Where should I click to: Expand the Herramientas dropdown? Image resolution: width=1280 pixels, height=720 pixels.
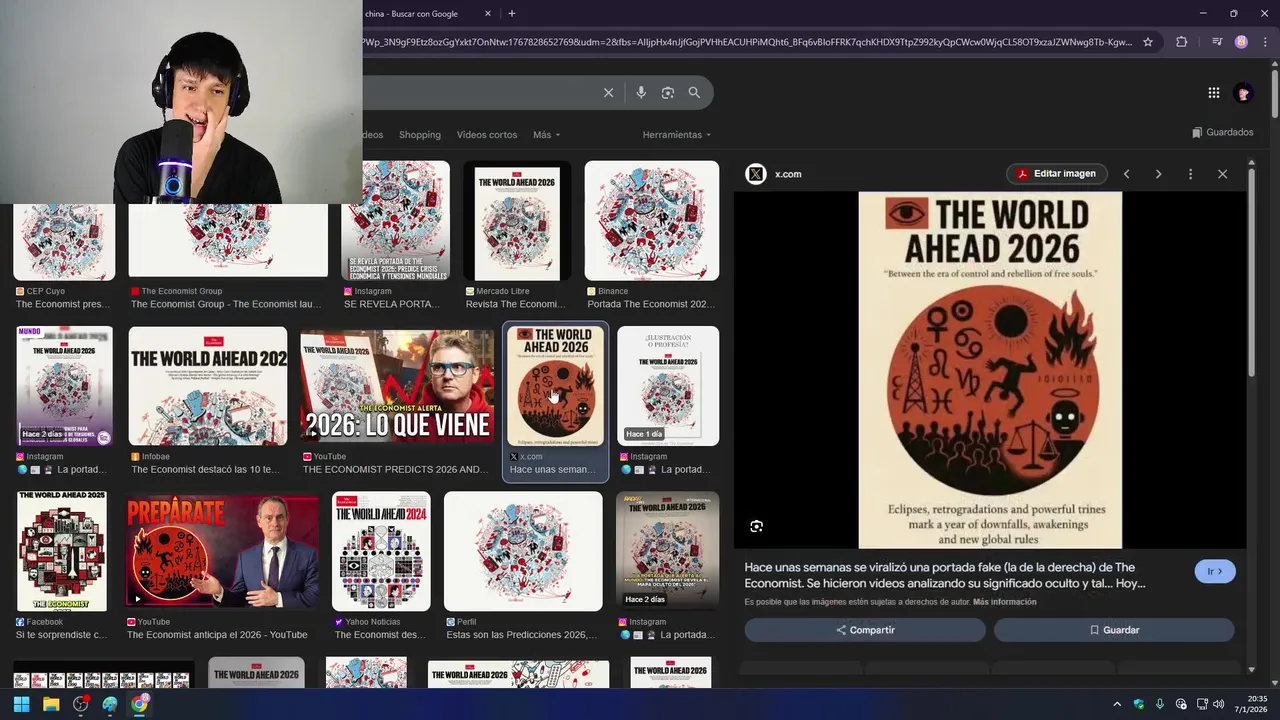677,135
